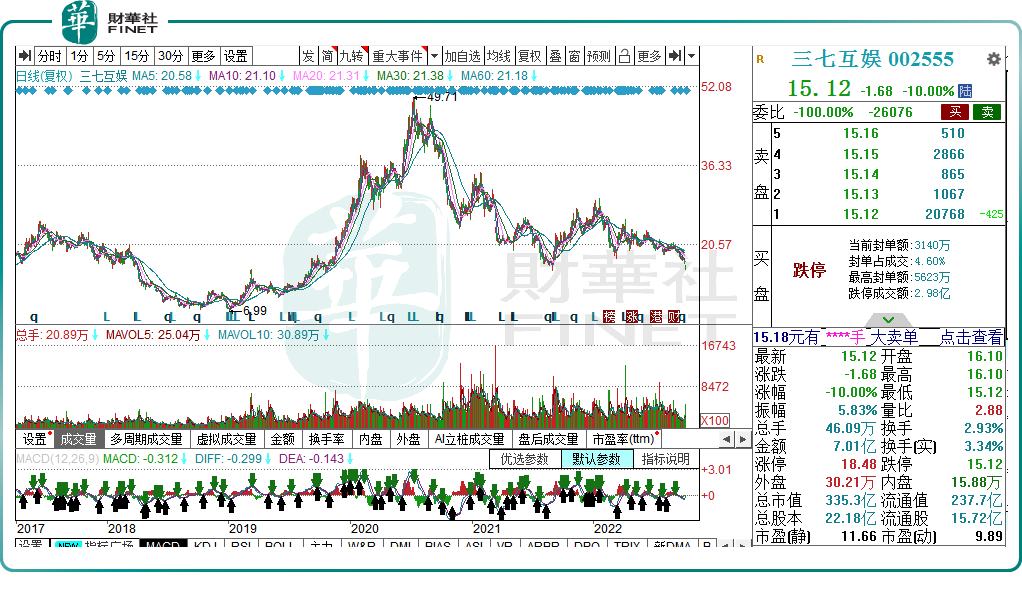
Task: Click sell level 1 price 15.12
Action: [860, 215]
